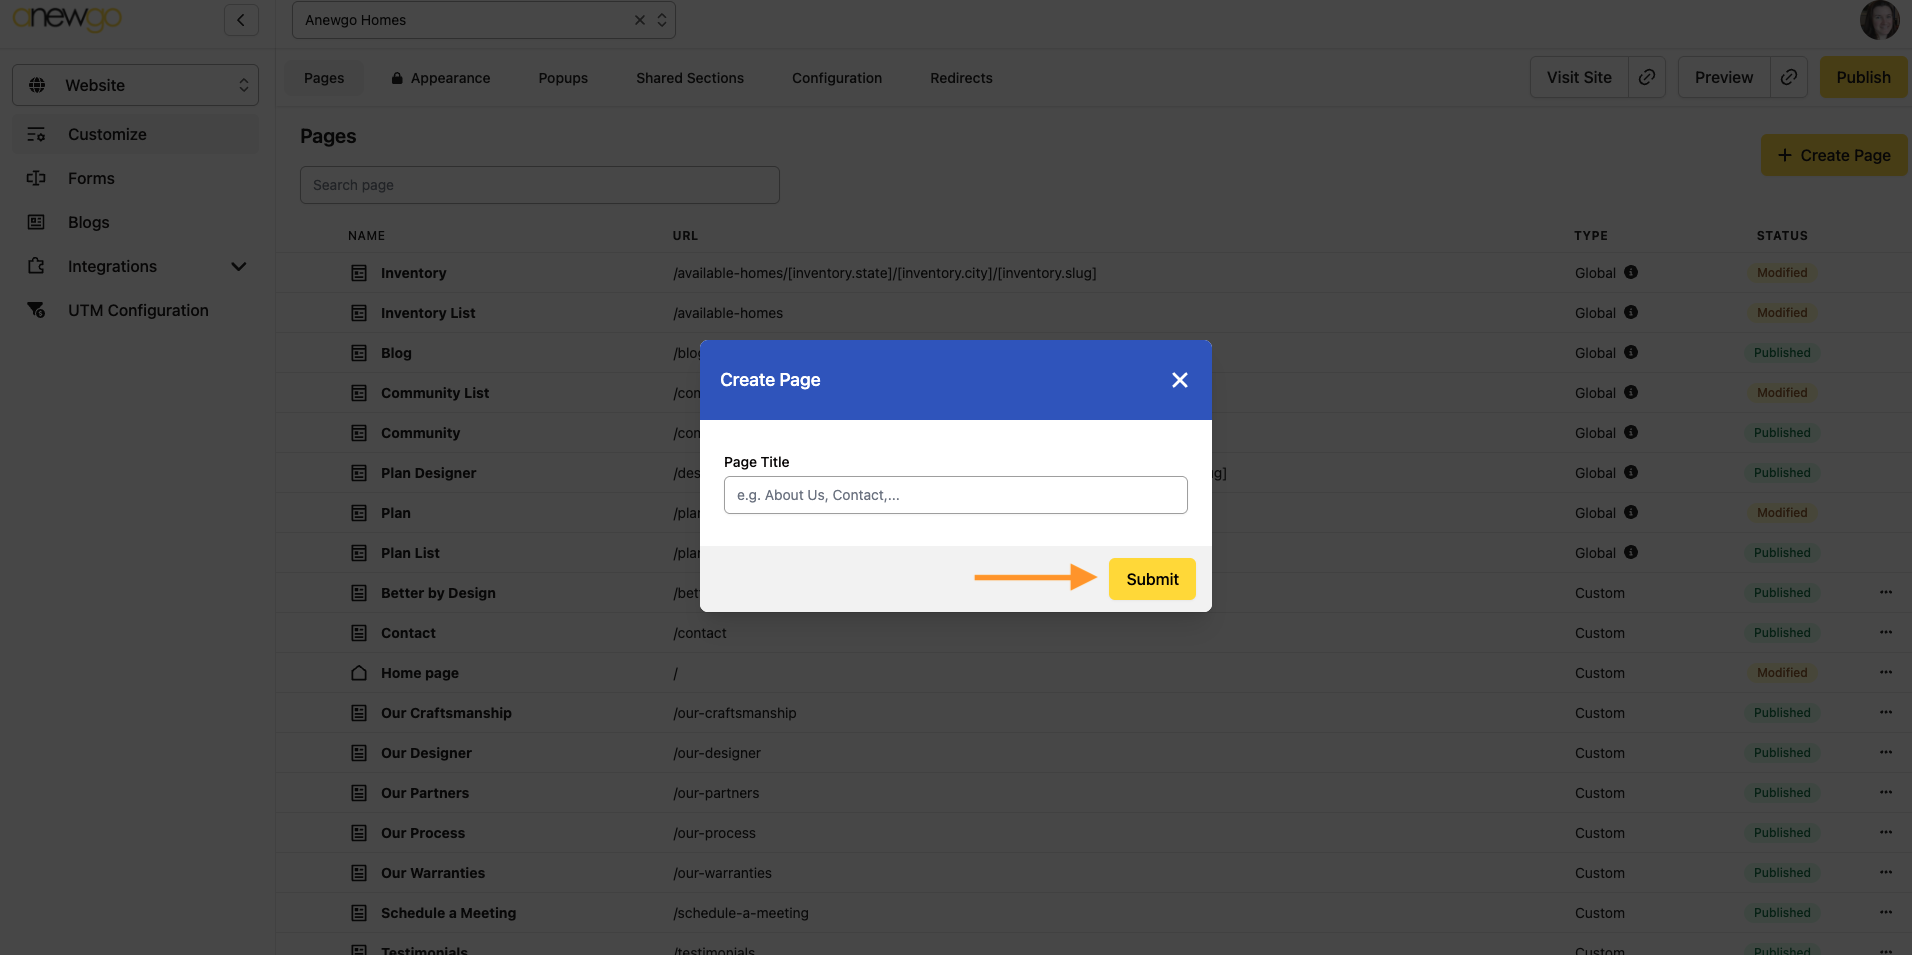Open Customize in the sidebar
The image size is (1912, 955).
pos(135,134)
